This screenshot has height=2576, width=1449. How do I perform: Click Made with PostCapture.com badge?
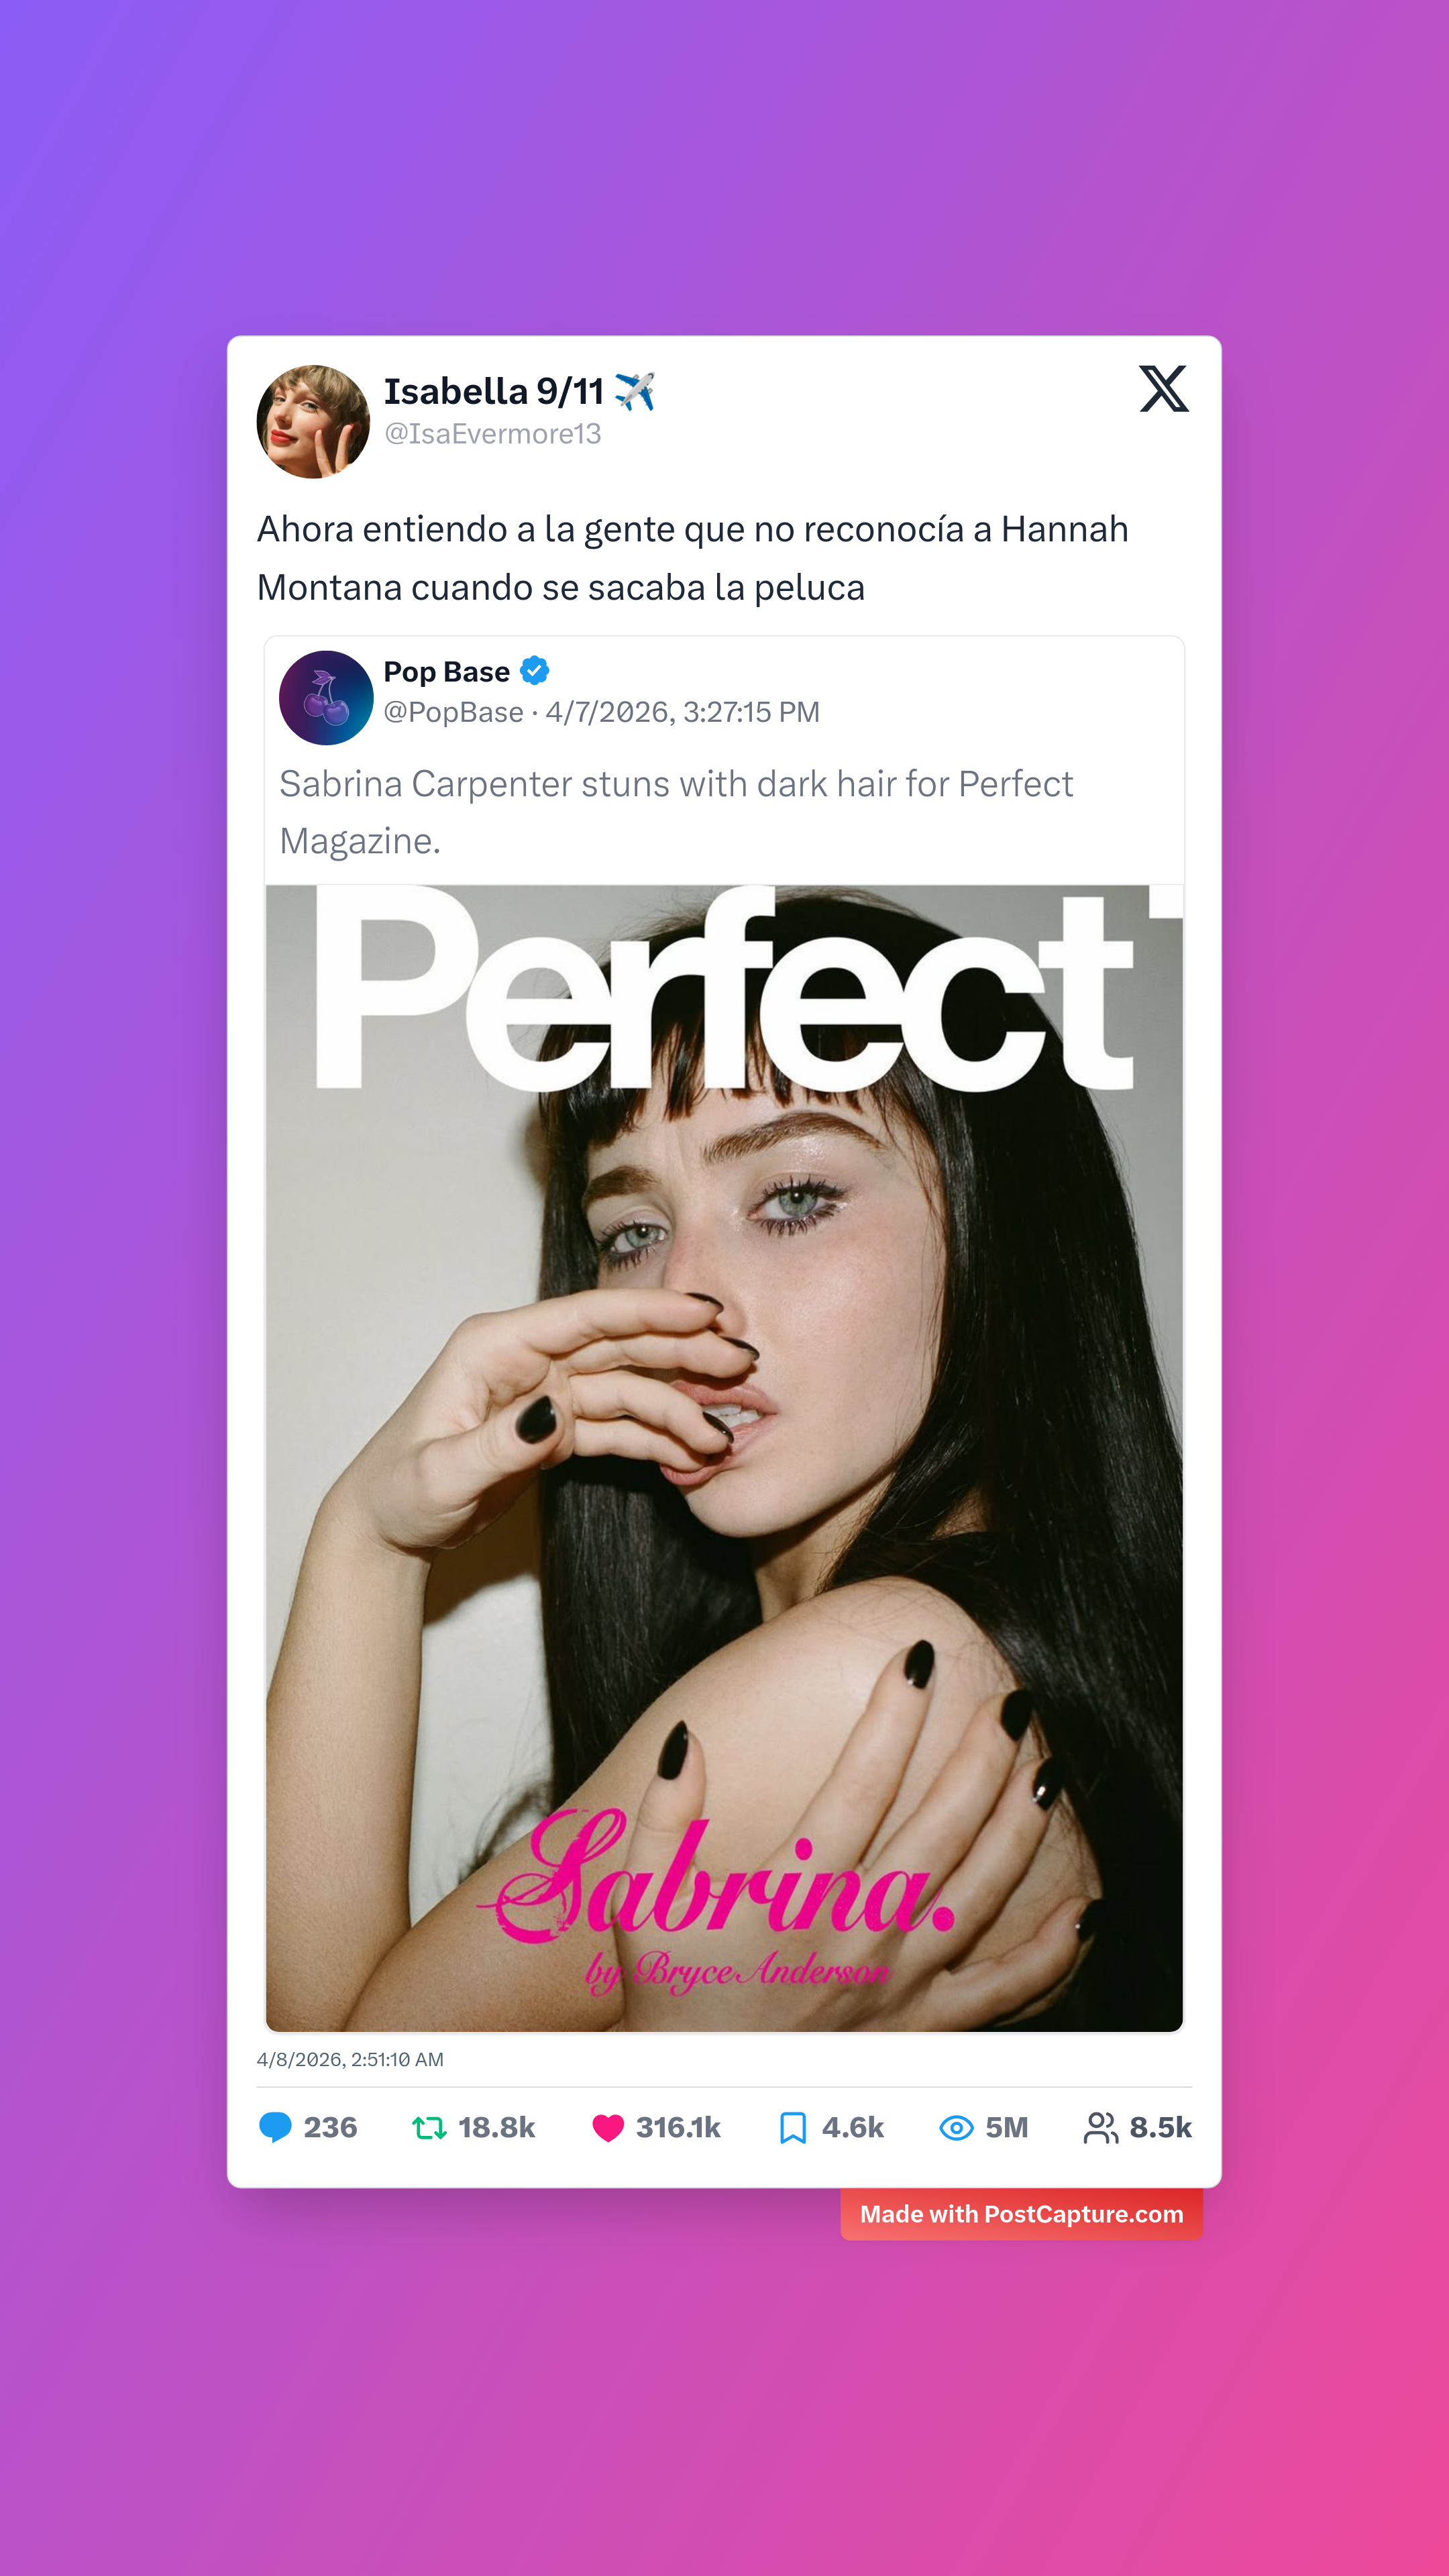pyautogui.click(x=1021, y=2214)
